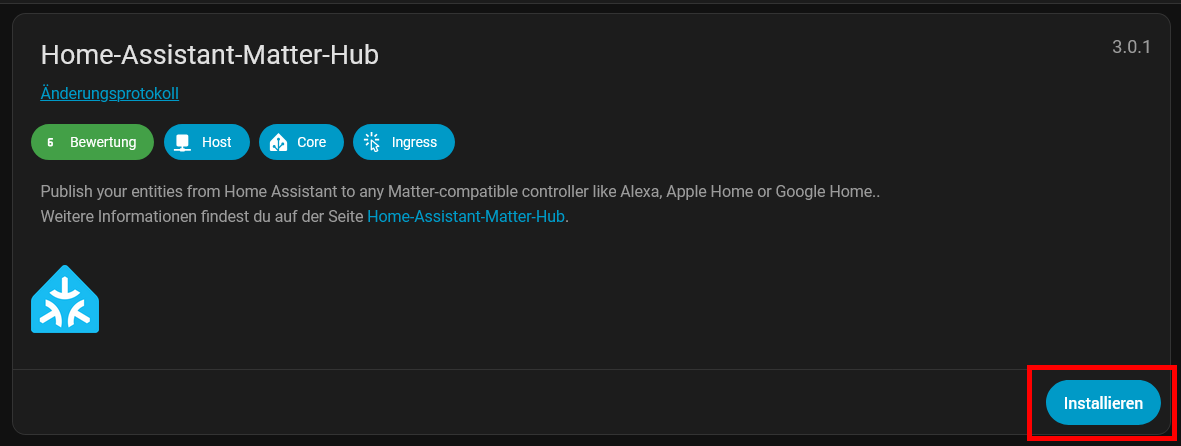This screenshot has width=1181, height=446.
Task: Click the Core chip's Home Assistant icon
Action: tap(278, 142)
